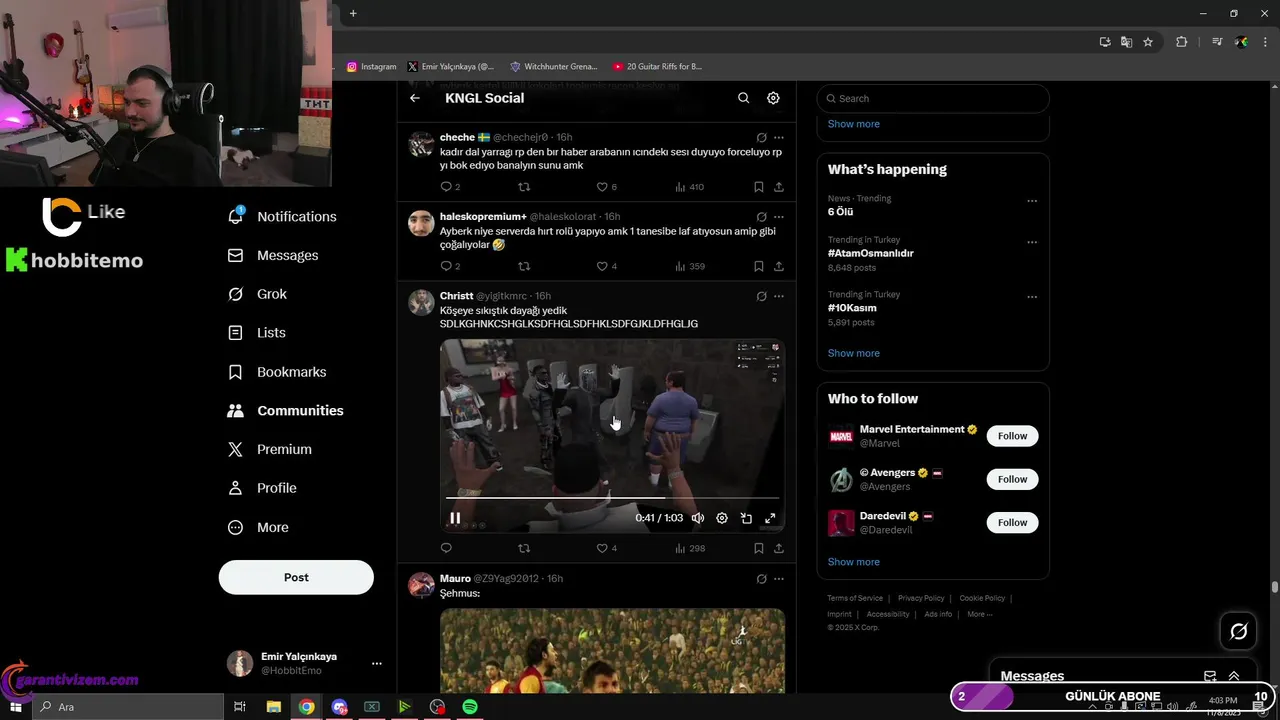This screenshot has height=720, width=1280.
Task: Reply to Christt's video post
Action: pos(446,548)
